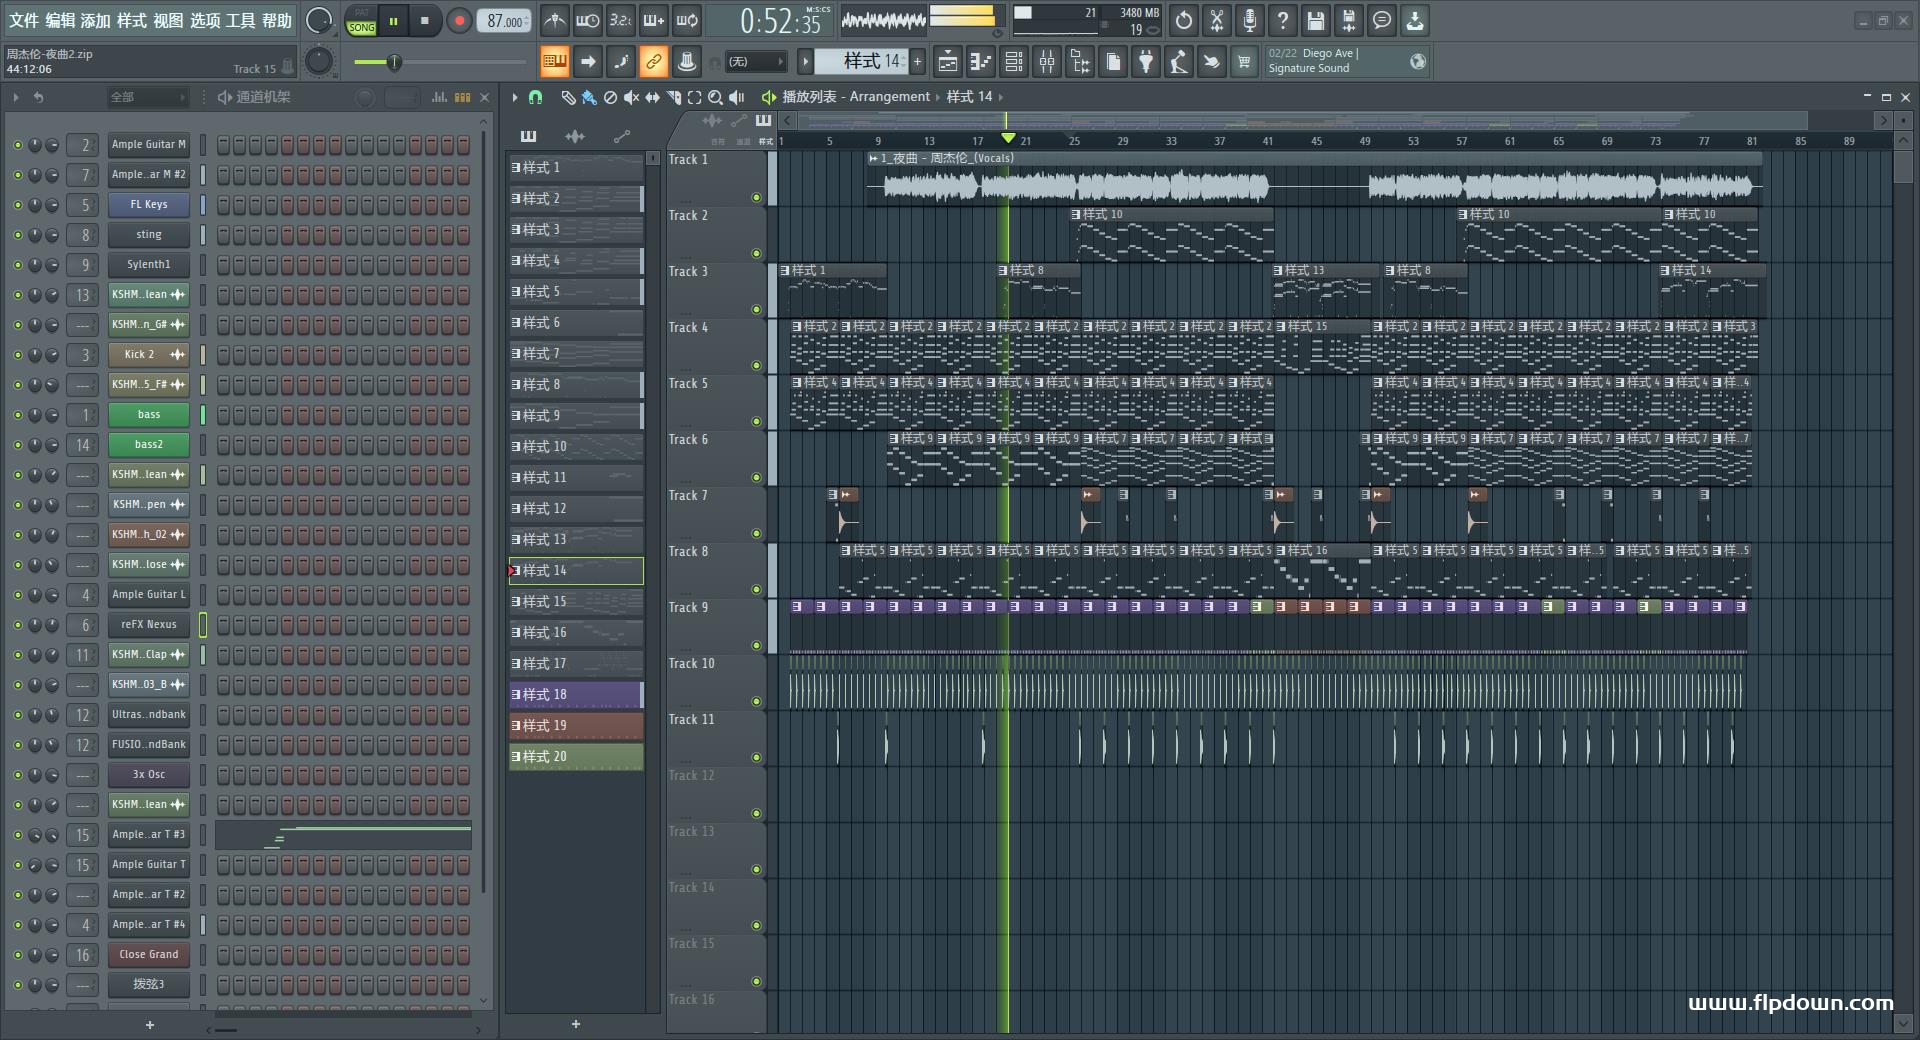Toggle the note/clip grouping icon
Viewport: 1920px width, 1040px height.
(621, 62)
